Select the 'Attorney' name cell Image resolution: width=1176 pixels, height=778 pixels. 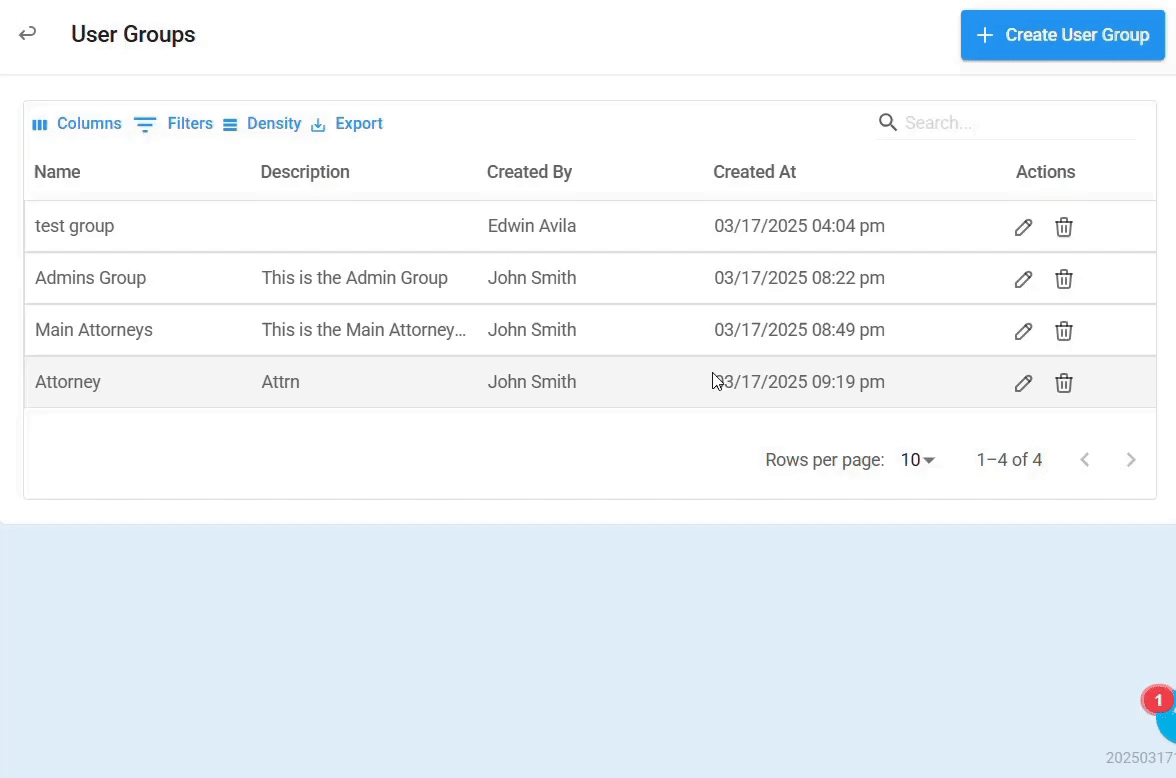[68, 382]
